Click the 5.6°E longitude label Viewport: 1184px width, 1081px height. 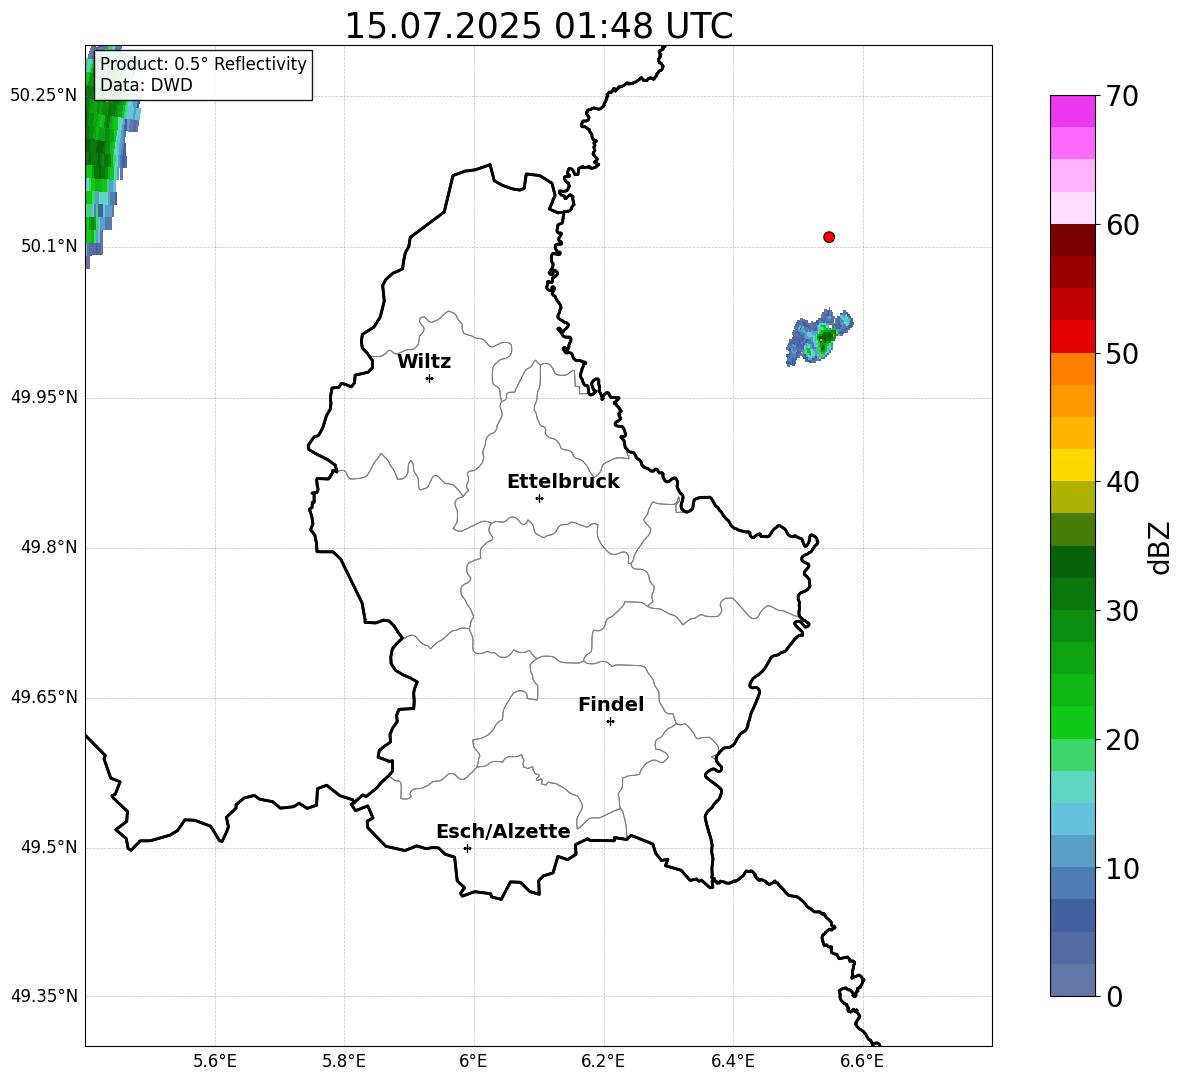215,1062
